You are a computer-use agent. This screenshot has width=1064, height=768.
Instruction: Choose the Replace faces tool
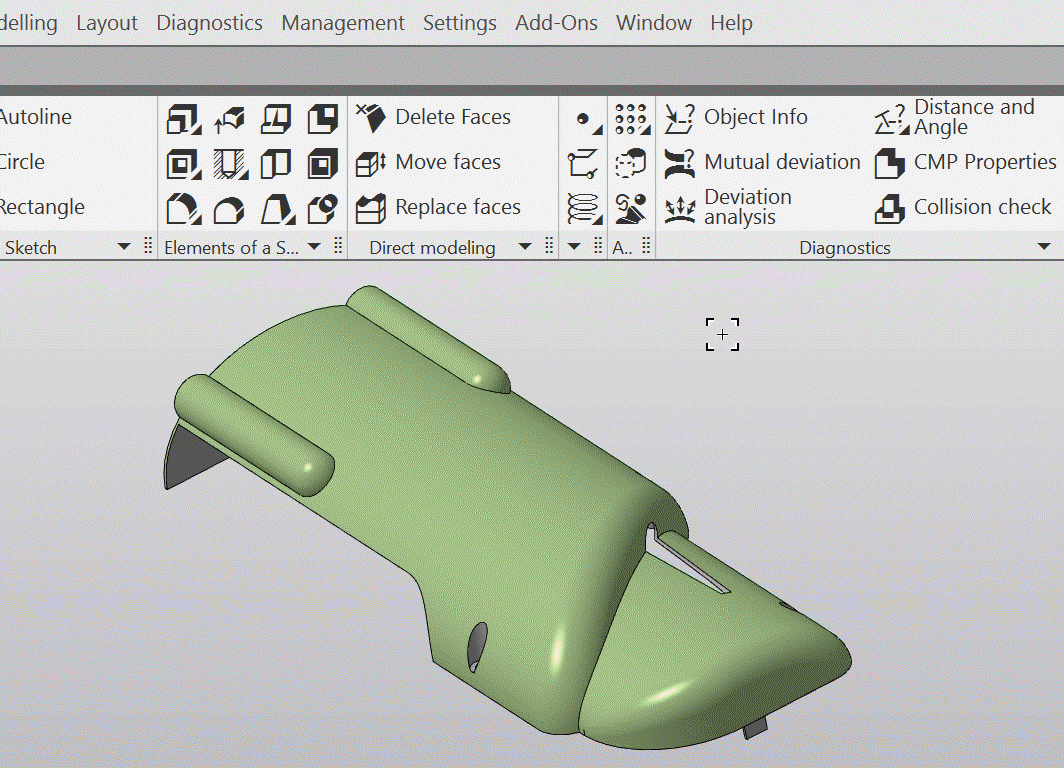tap(438, 208)
